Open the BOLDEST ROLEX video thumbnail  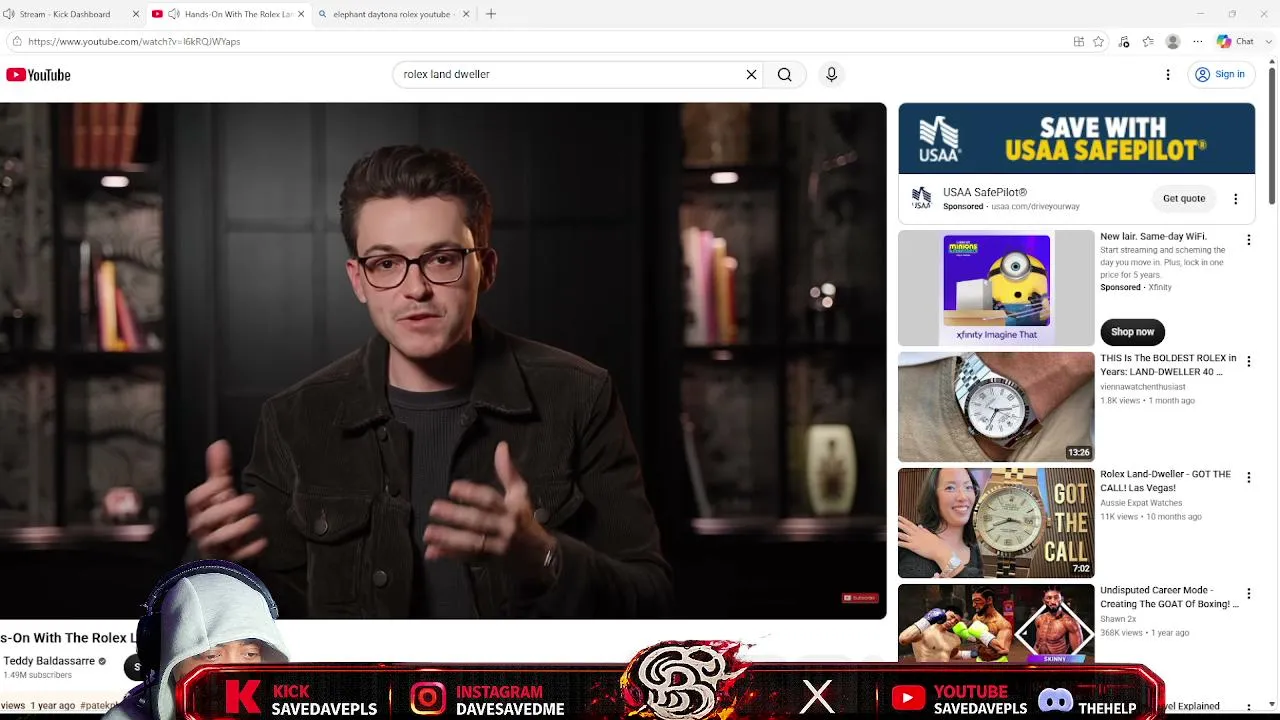coord(996,407)
